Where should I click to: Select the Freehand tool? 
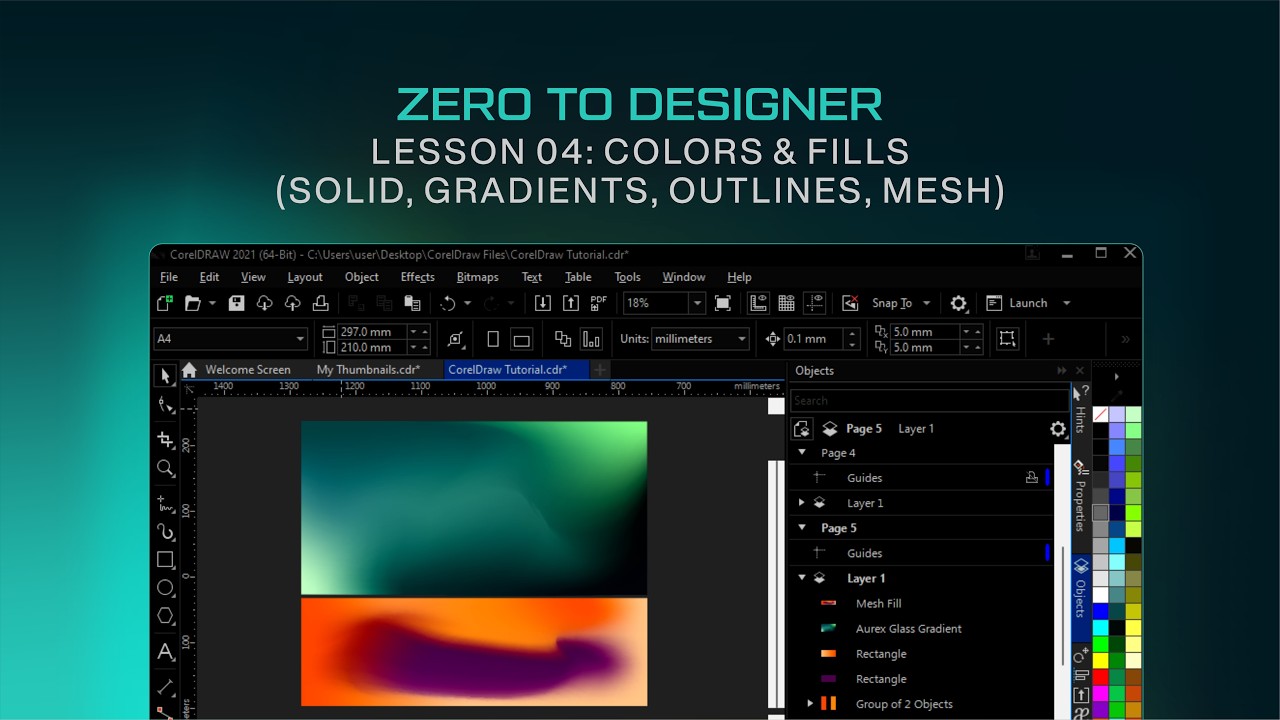pyautogui.click(x=166, y=503)
